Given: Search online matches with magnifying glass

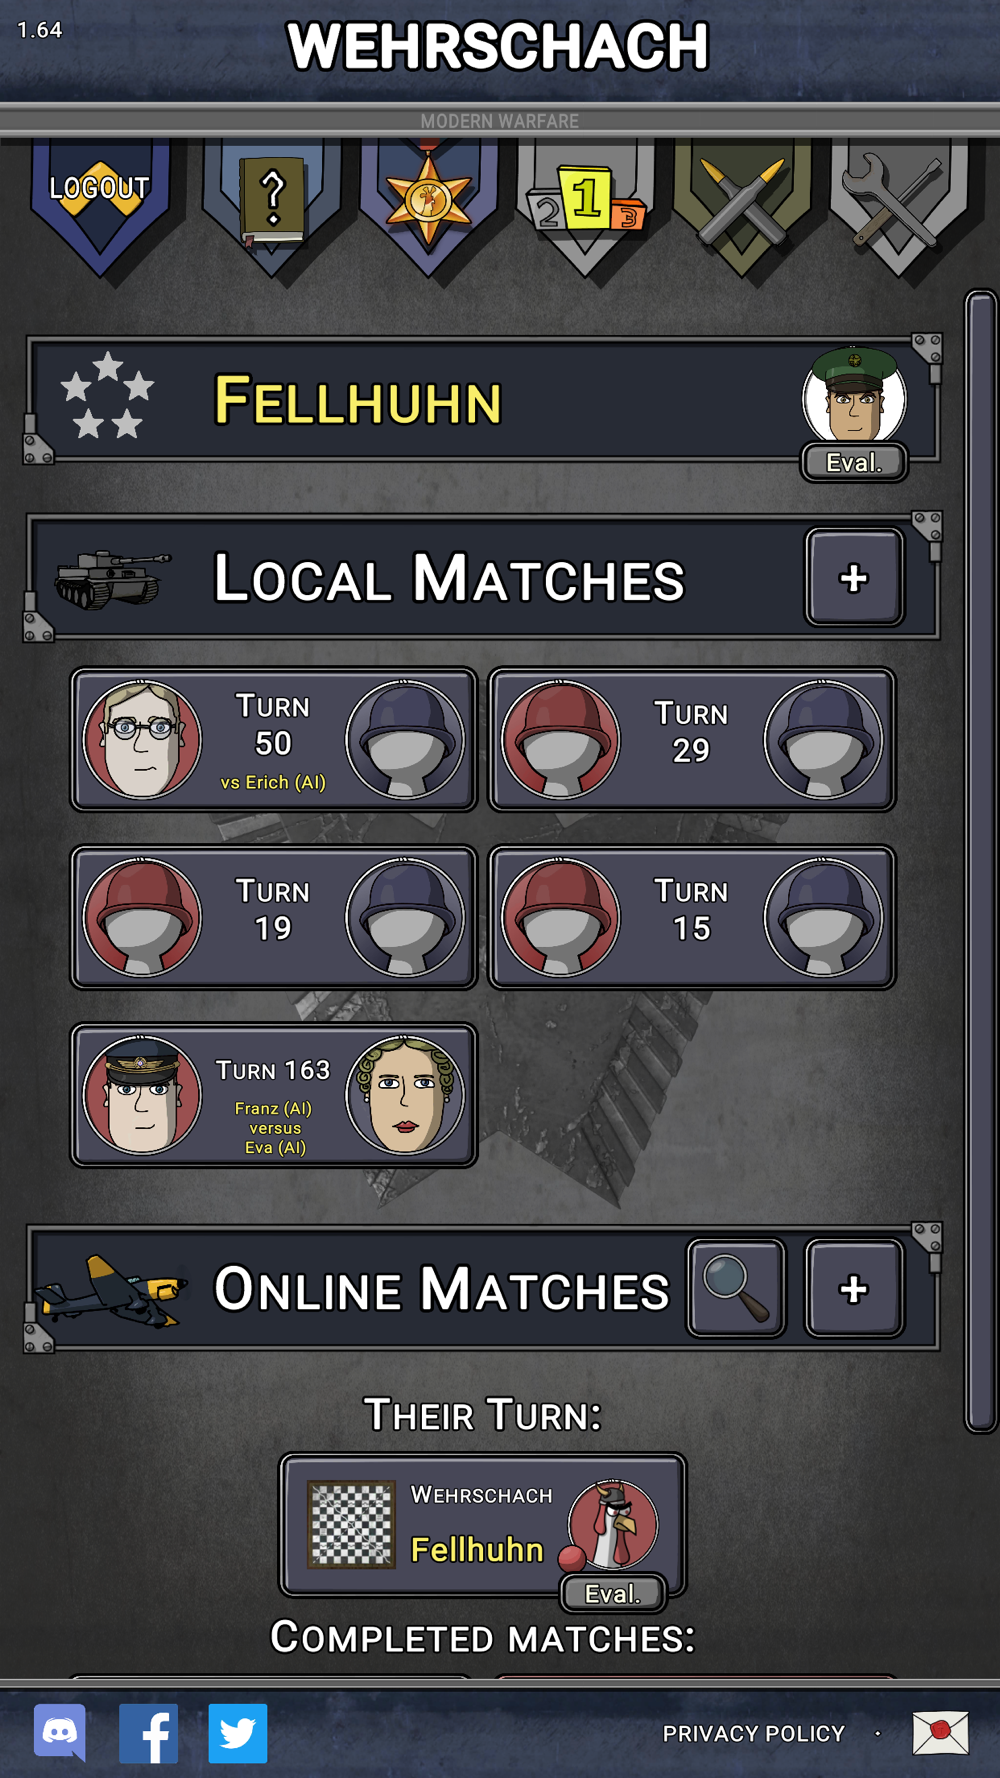Looking at the screenshot, I should tap(736, 1288).
